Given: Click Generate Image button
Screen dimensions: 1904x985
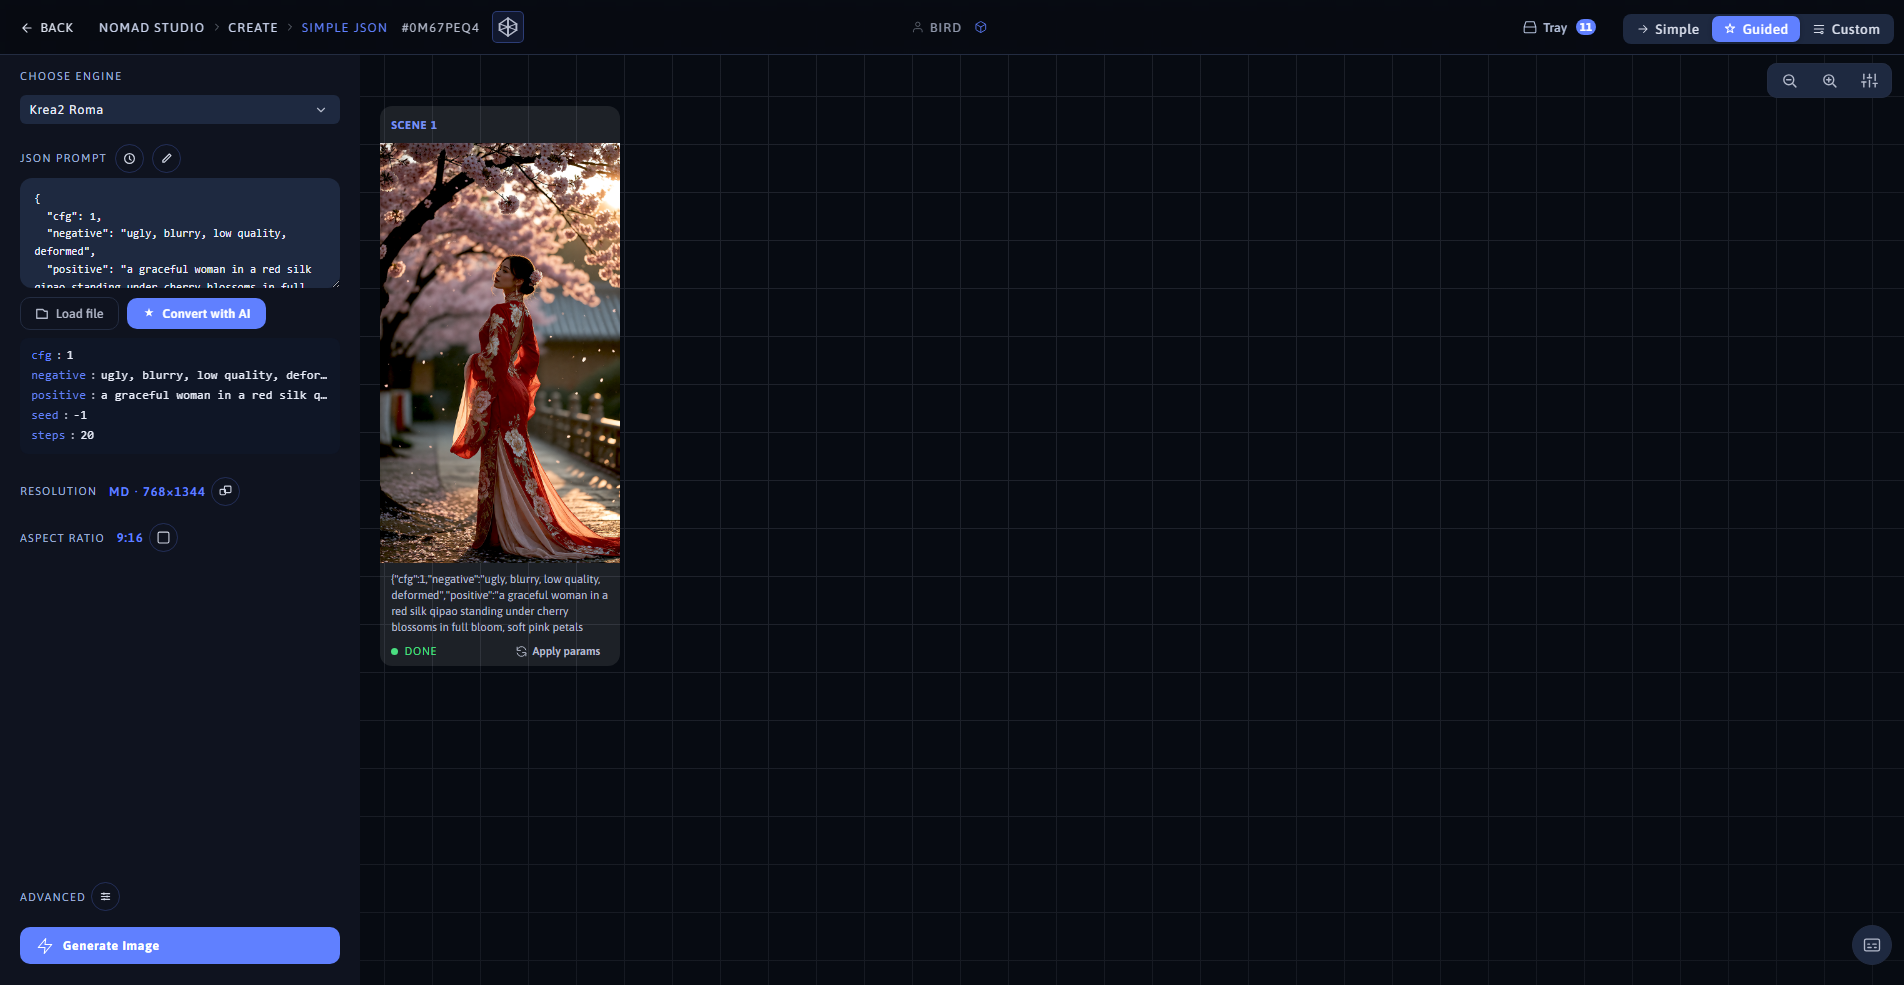Looking at the screenshot, I should 180,946.
